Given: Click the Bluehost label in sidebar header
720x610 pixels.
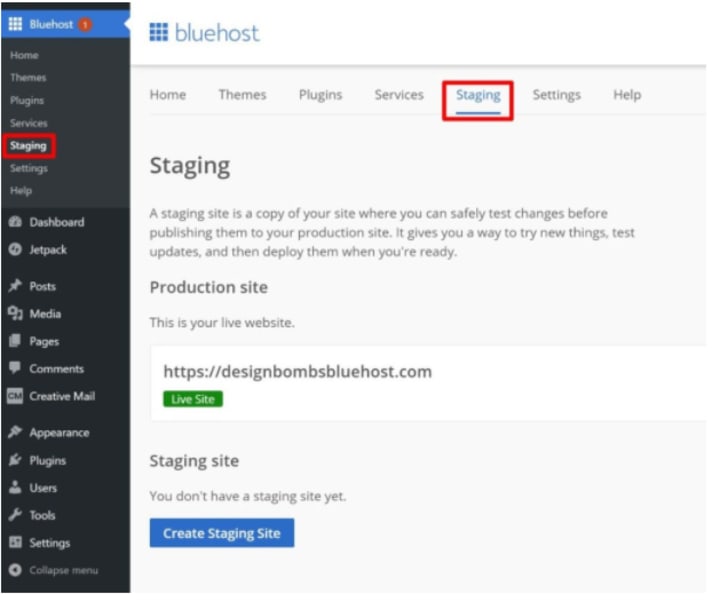Looking at the screenshot, I should click(x=51, y=24).
